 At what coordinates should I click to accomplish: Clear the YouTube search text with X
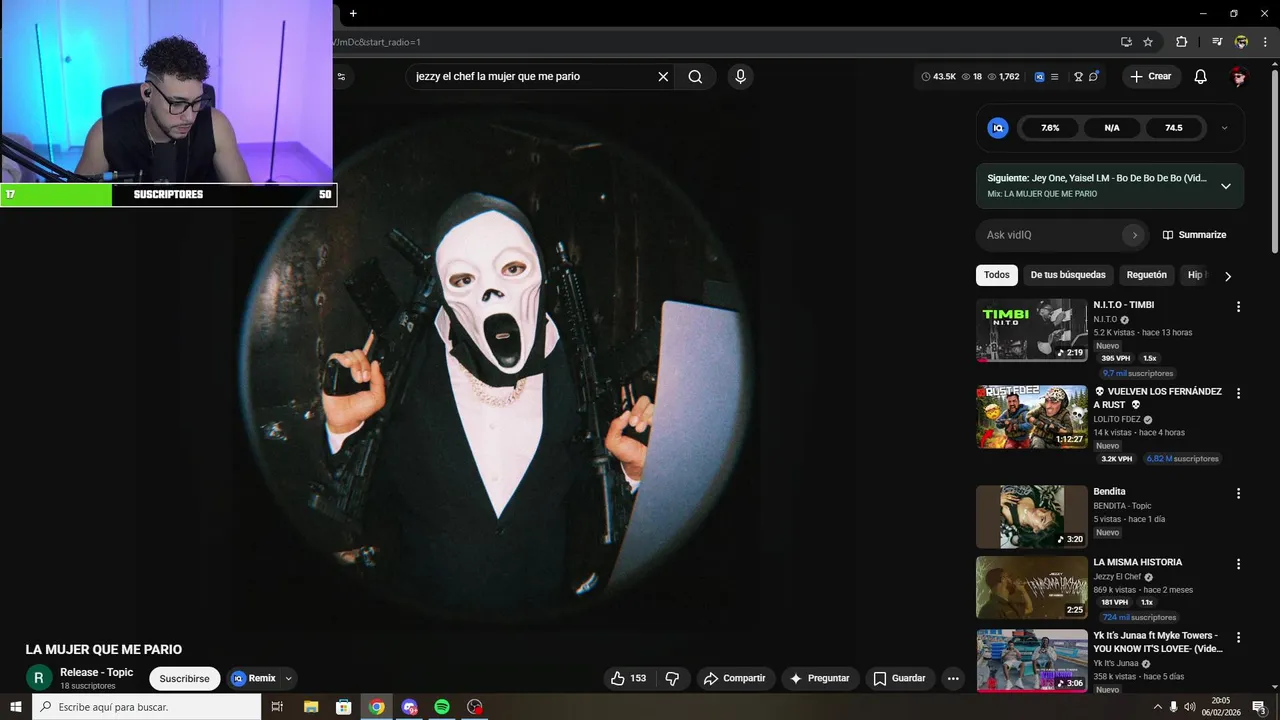[x=663, y=76]
